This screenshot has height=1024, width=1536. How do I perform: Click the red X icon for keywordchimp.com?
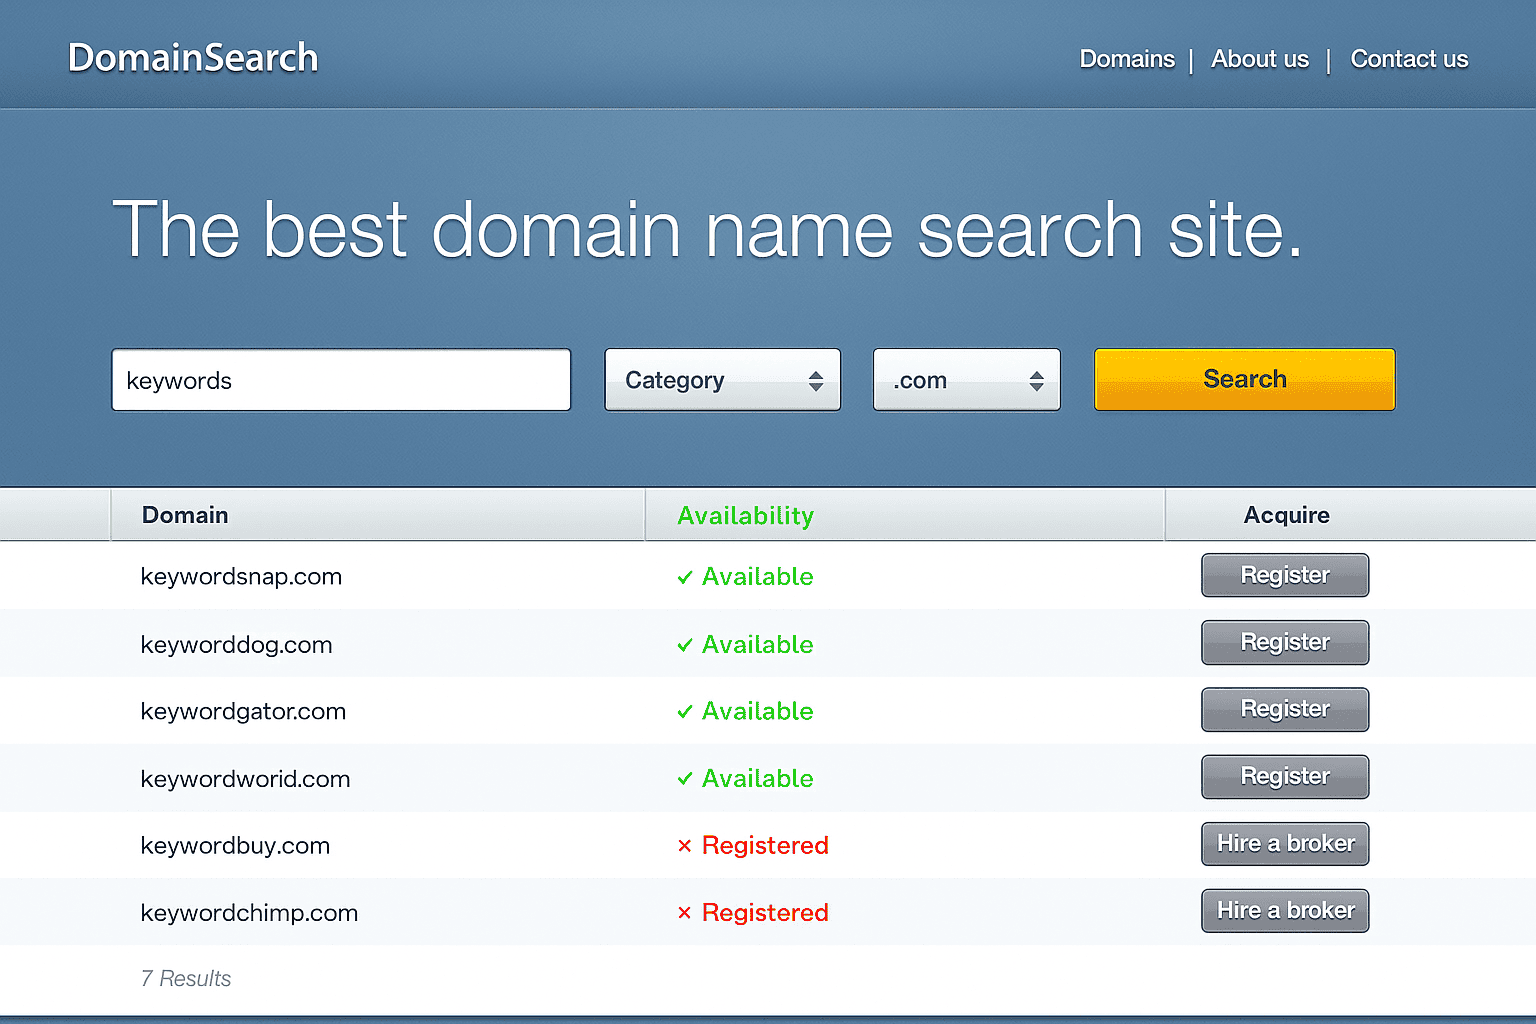point(685,913)
